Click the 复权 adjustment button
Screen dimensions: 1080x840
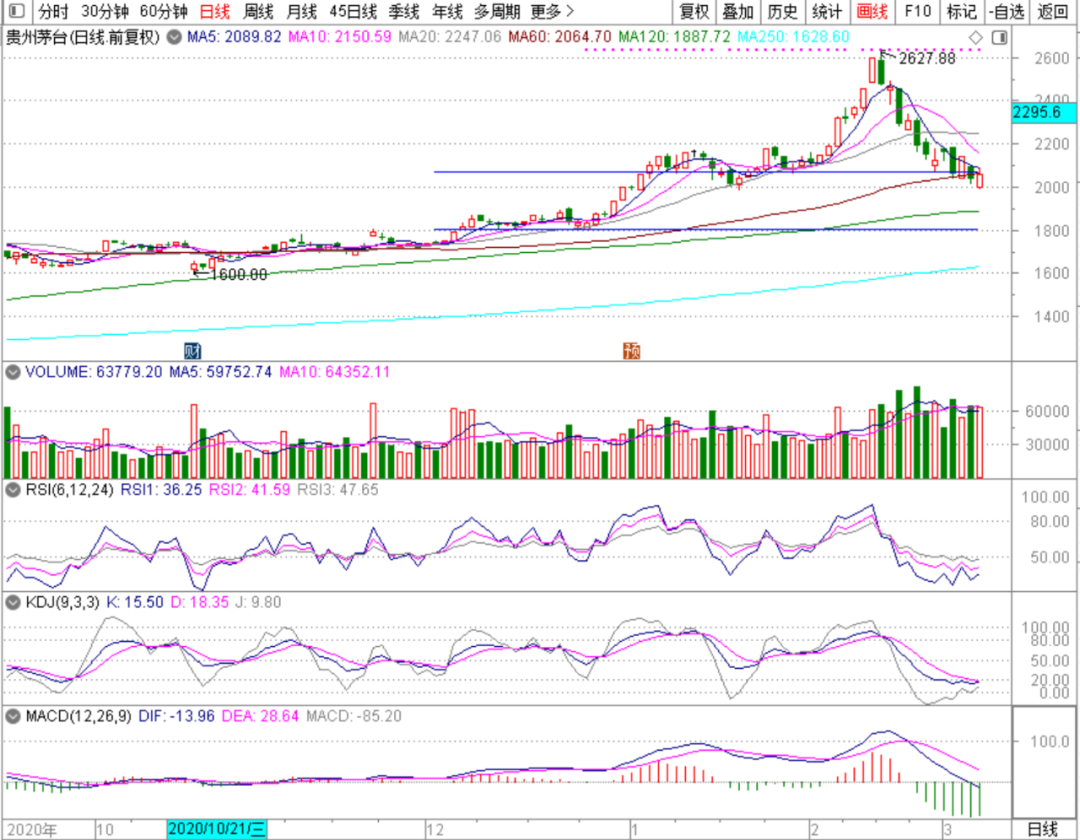694,12
